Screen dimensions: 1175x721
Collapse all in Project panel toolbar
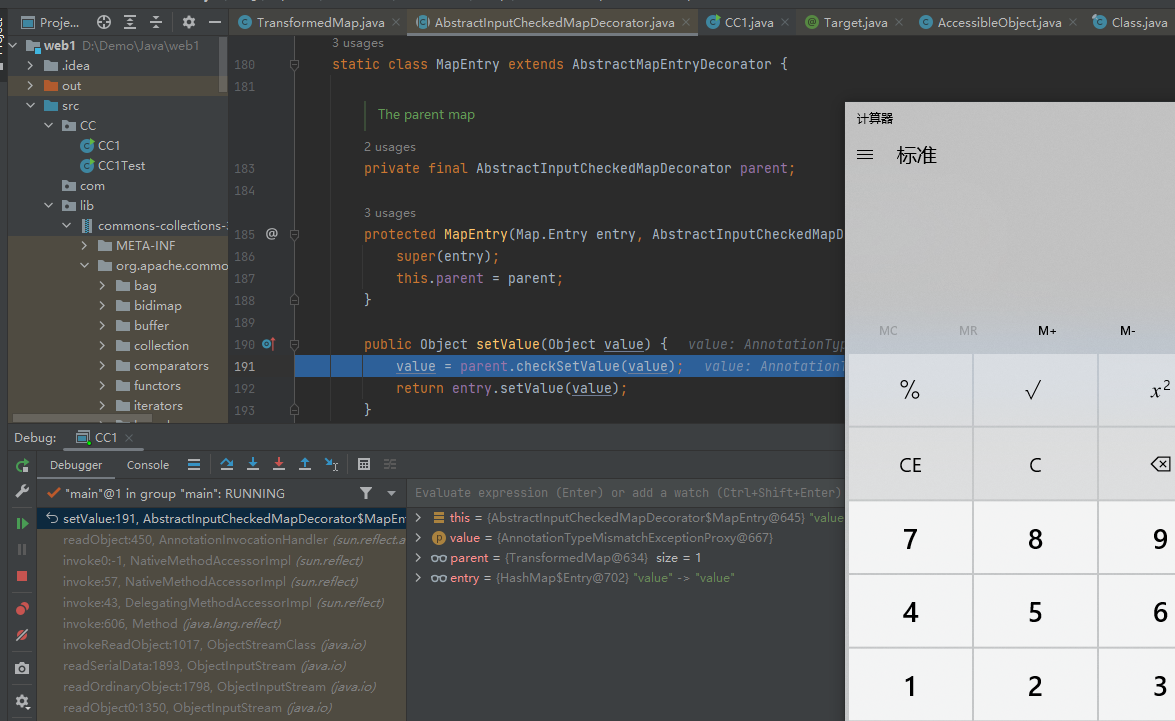(156, 22)
